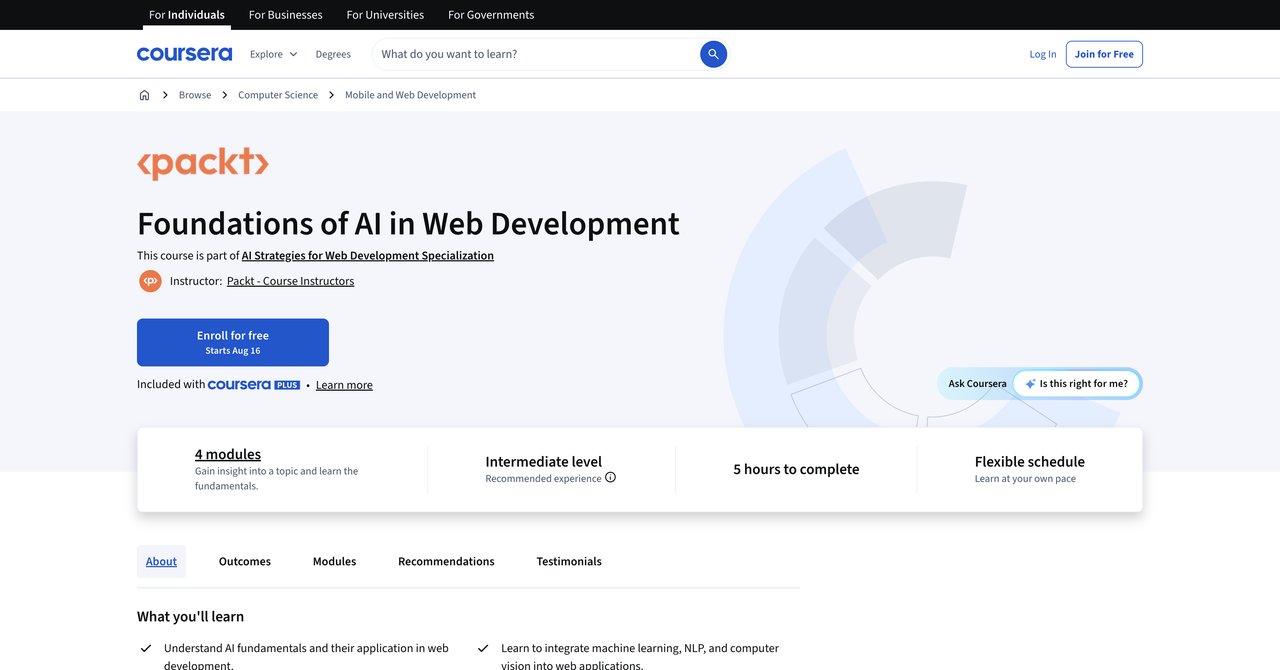Open the Degrees link
This screenshot has height=670, width=1280.
tap(333, 54)
